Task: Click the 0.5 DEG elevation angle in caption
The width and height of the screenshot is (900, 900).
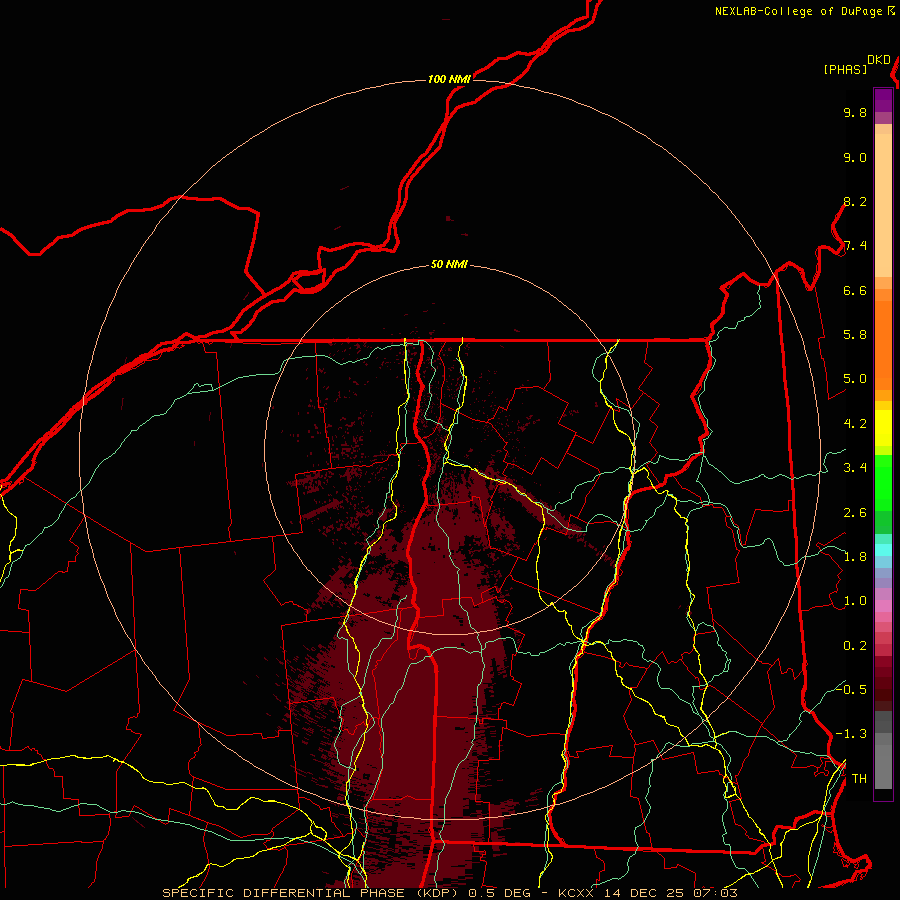Action: coord(499,893)
